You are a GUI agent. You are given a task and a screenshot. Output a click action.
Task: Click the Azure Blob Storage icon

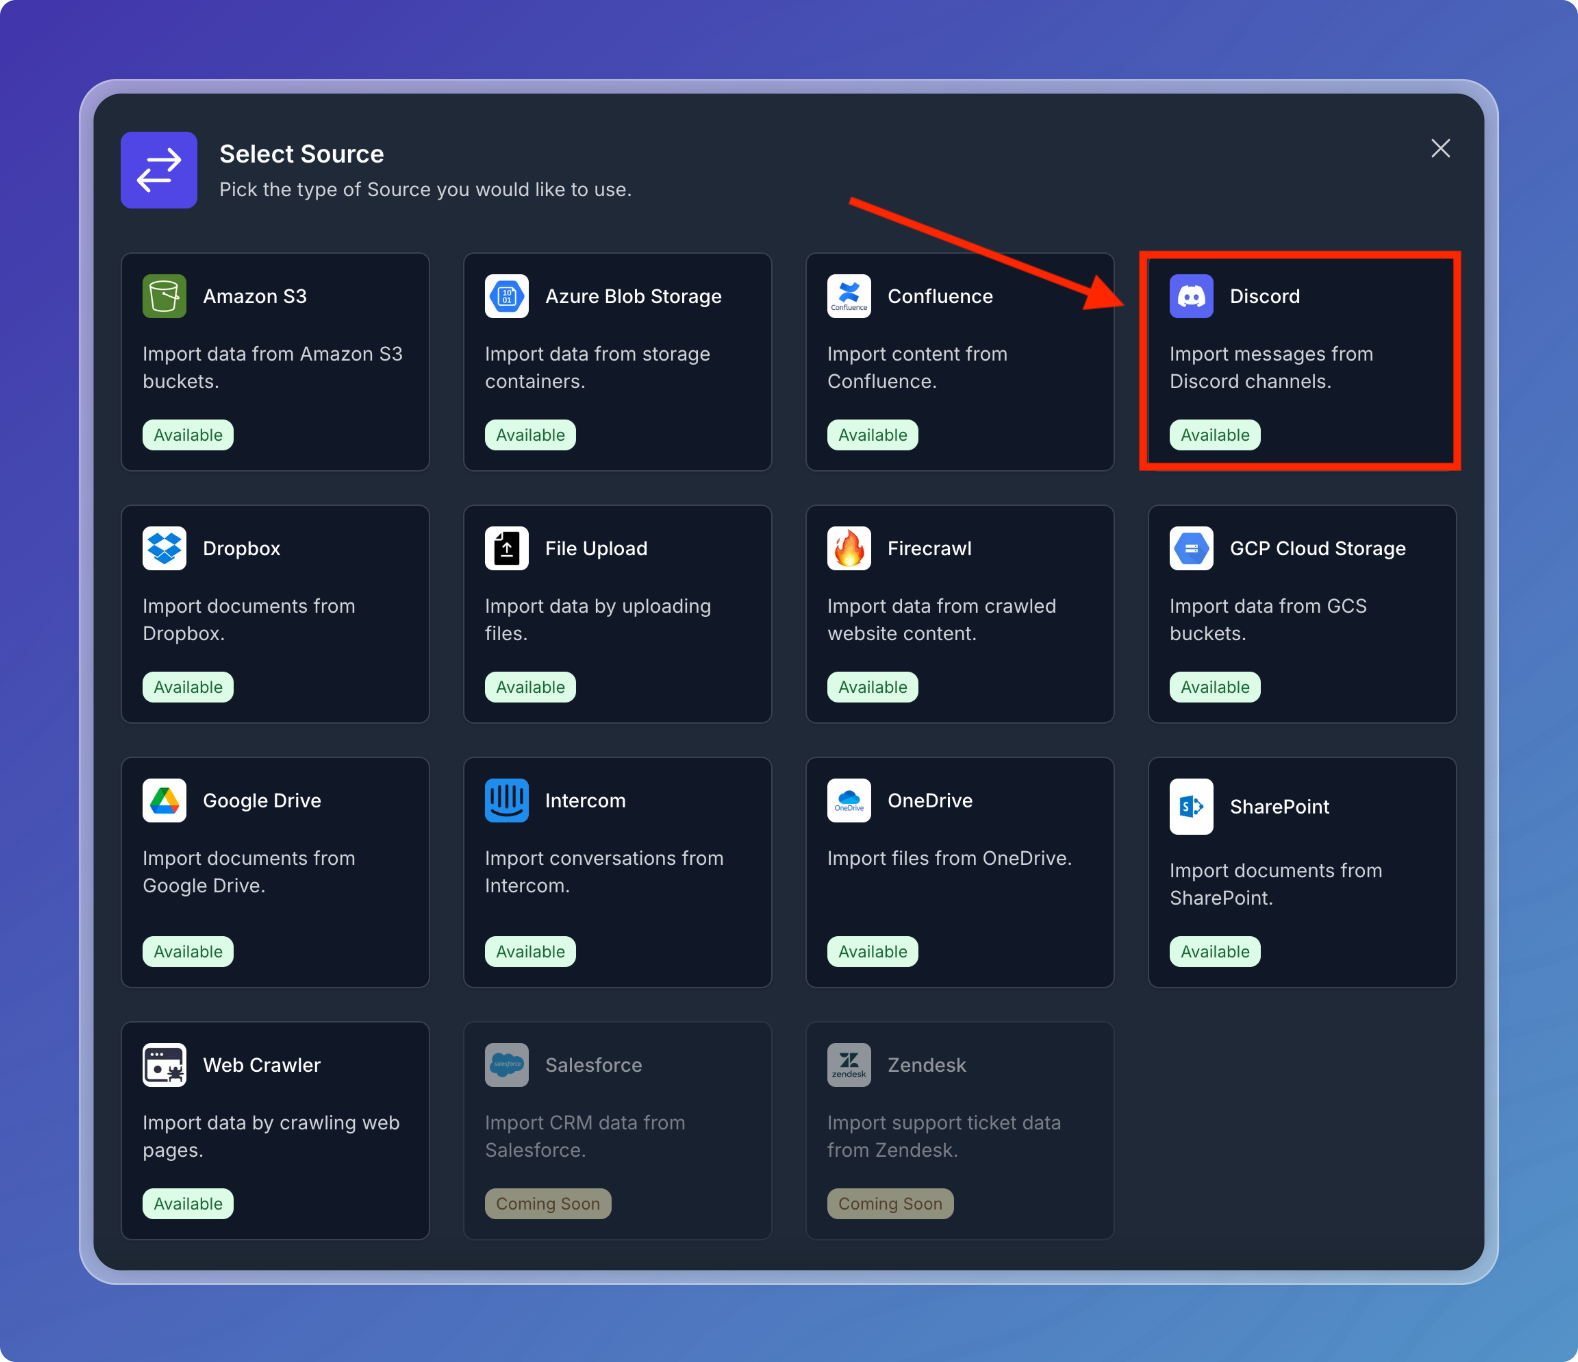pyautogui.click(x=507, y=296)
